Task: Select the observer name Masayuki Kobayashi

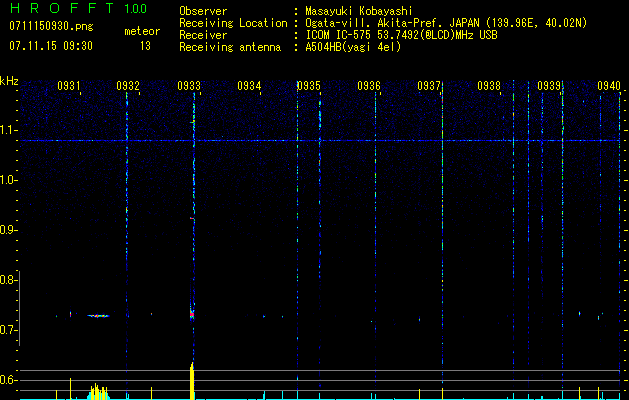Action: coord(359,11)
